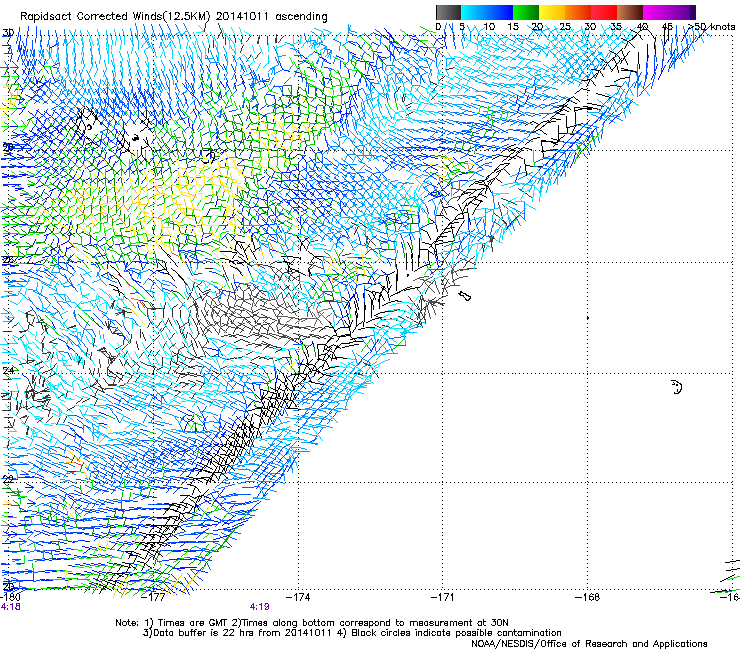Click the island outline east of -168 longitude
This screenshot has height=650, width=740.
677,387
